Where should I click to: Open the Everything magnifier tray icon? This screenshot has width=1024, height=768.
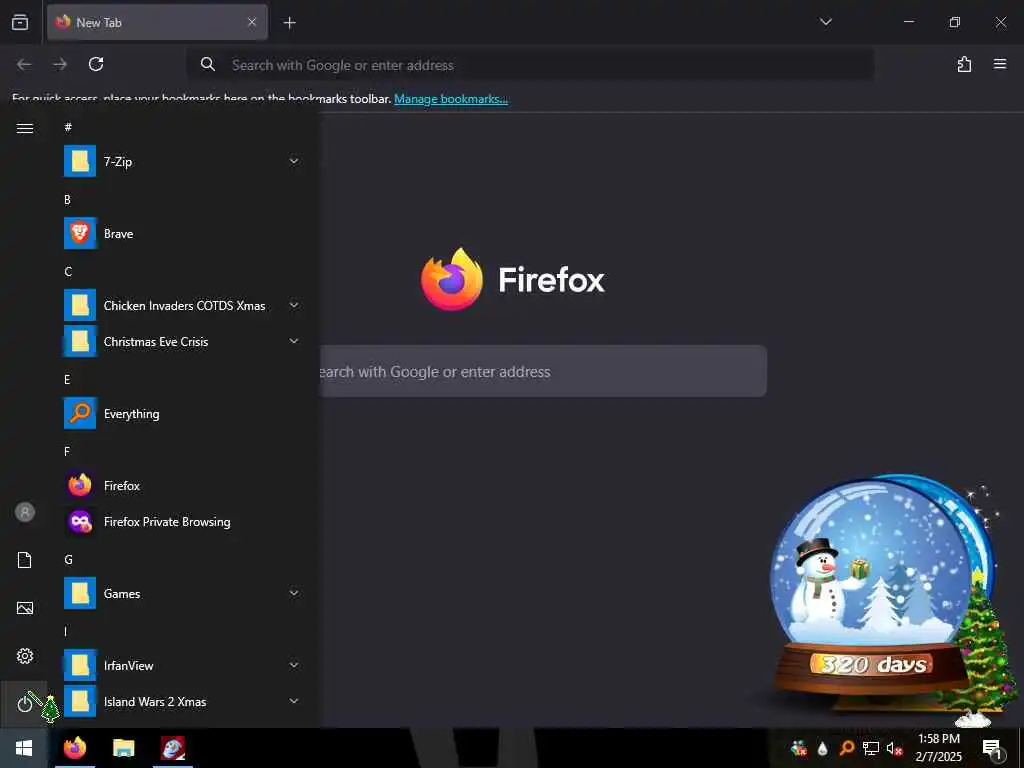(x=846, y=748)
